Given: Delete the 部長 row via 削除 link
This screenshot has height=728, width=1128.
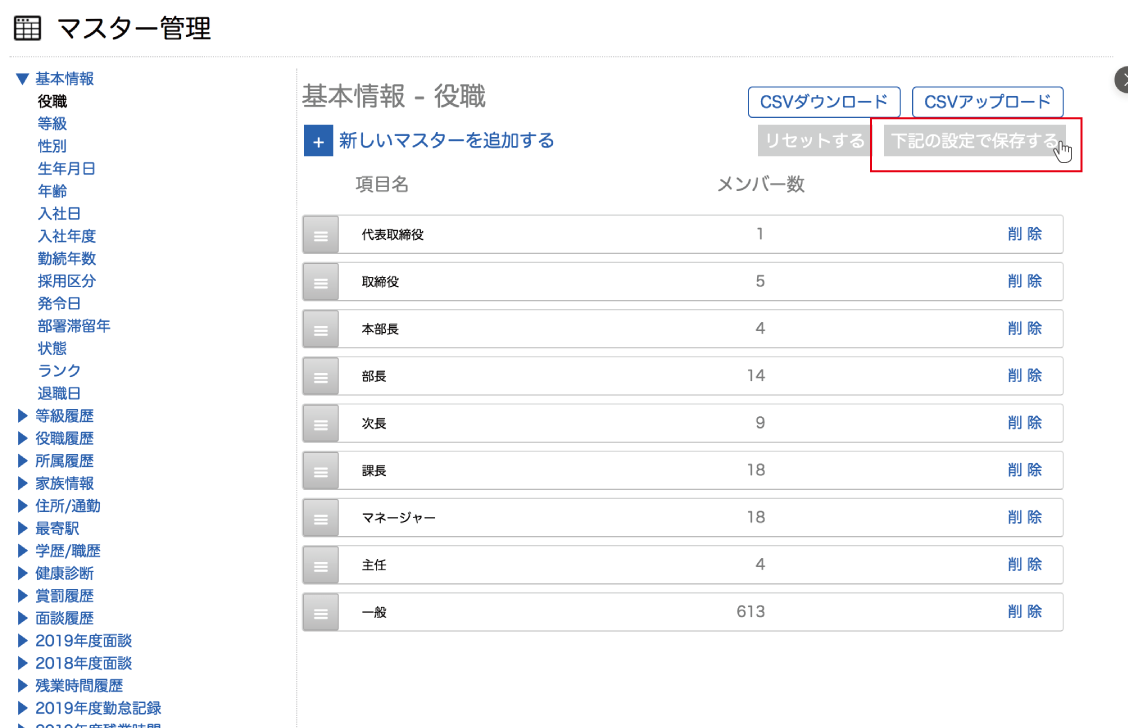Looking at the screenshot, I should point(1024,376).
